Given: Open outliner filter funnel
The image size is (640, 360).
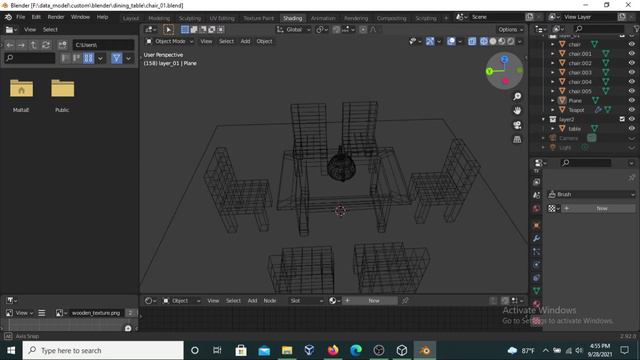Looking at the screenshot, I should (637, 29).
